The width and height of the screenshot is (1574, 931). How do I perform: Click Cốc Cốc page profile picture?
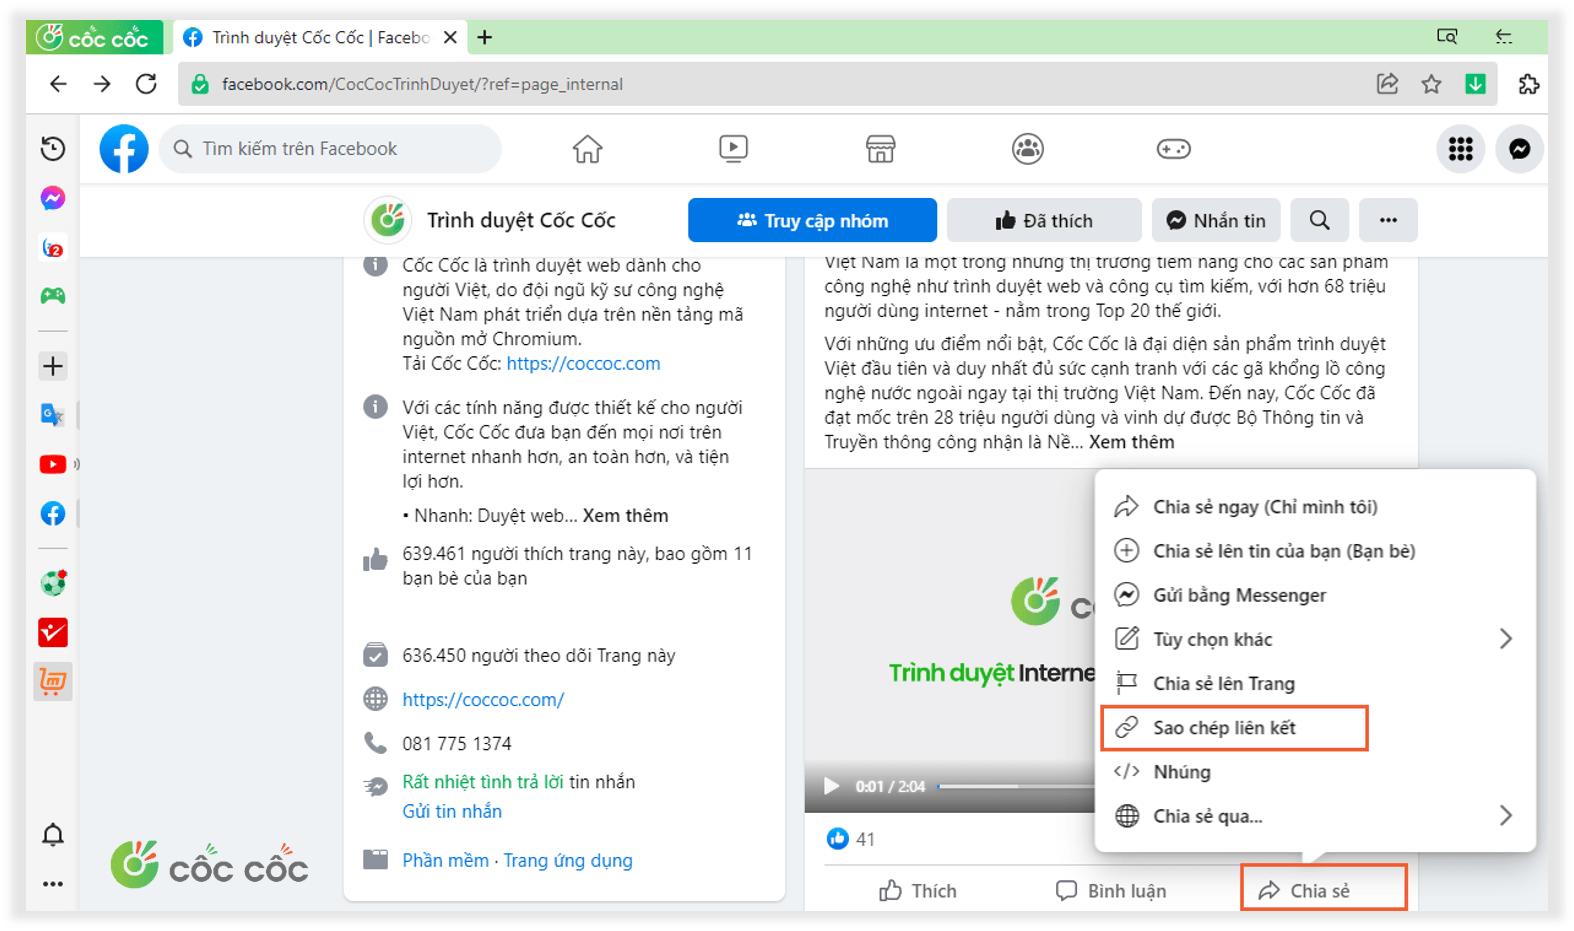(388, 219)
